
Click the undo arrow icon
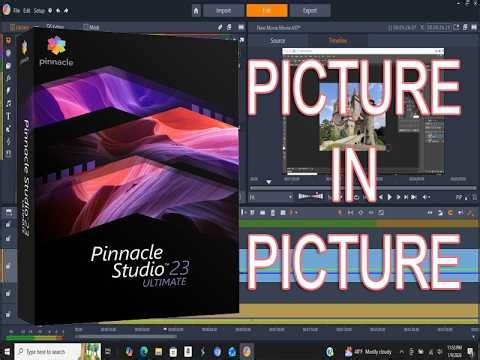point(58,11)
